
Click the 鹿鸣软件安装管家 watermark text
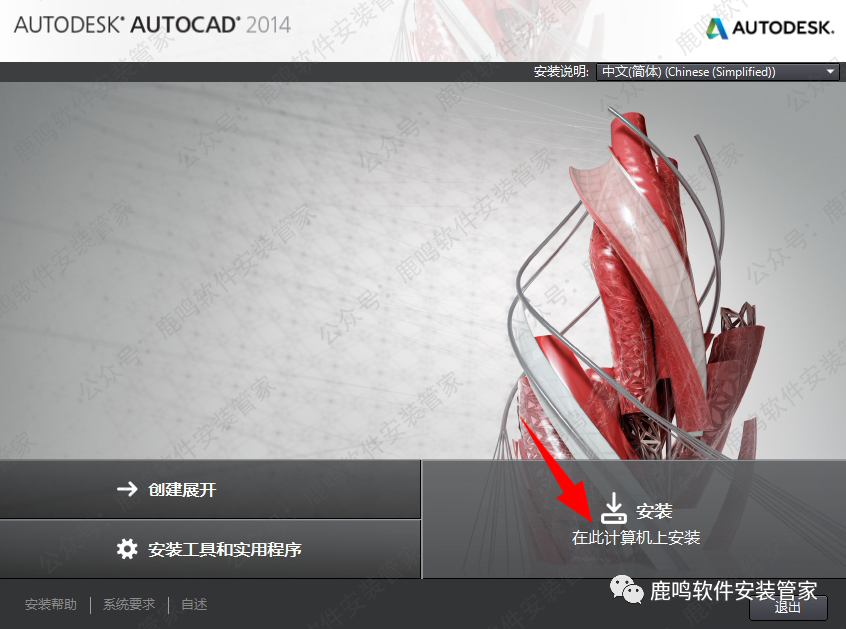[734, 591]
